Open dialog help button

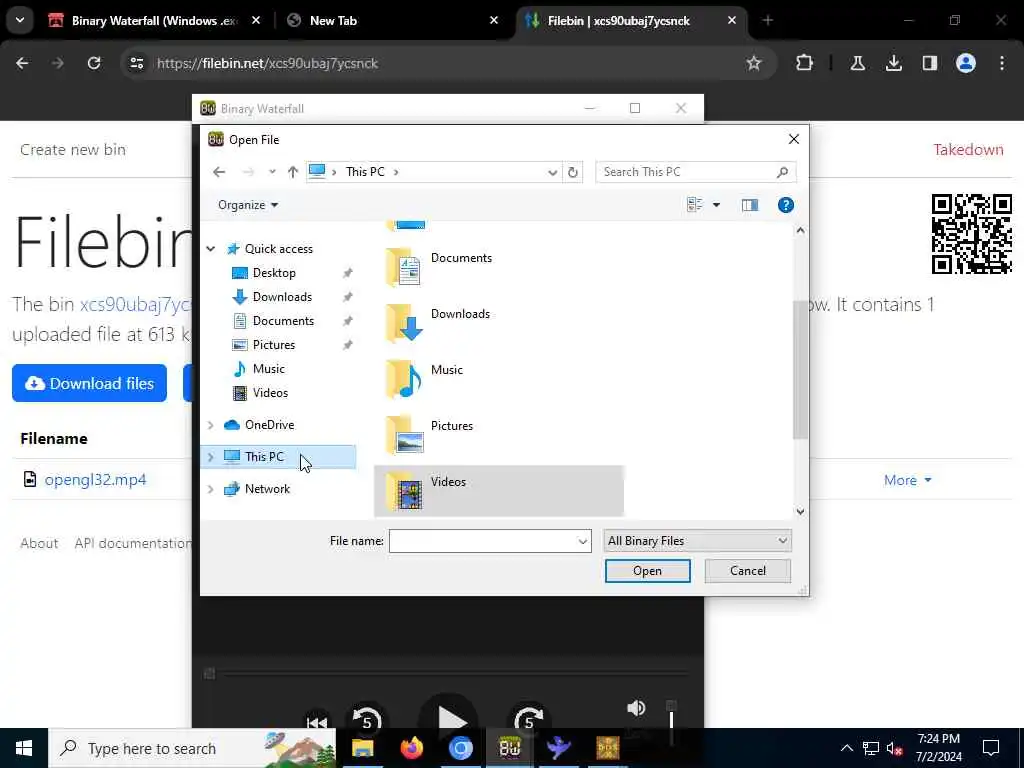(786, 205)
